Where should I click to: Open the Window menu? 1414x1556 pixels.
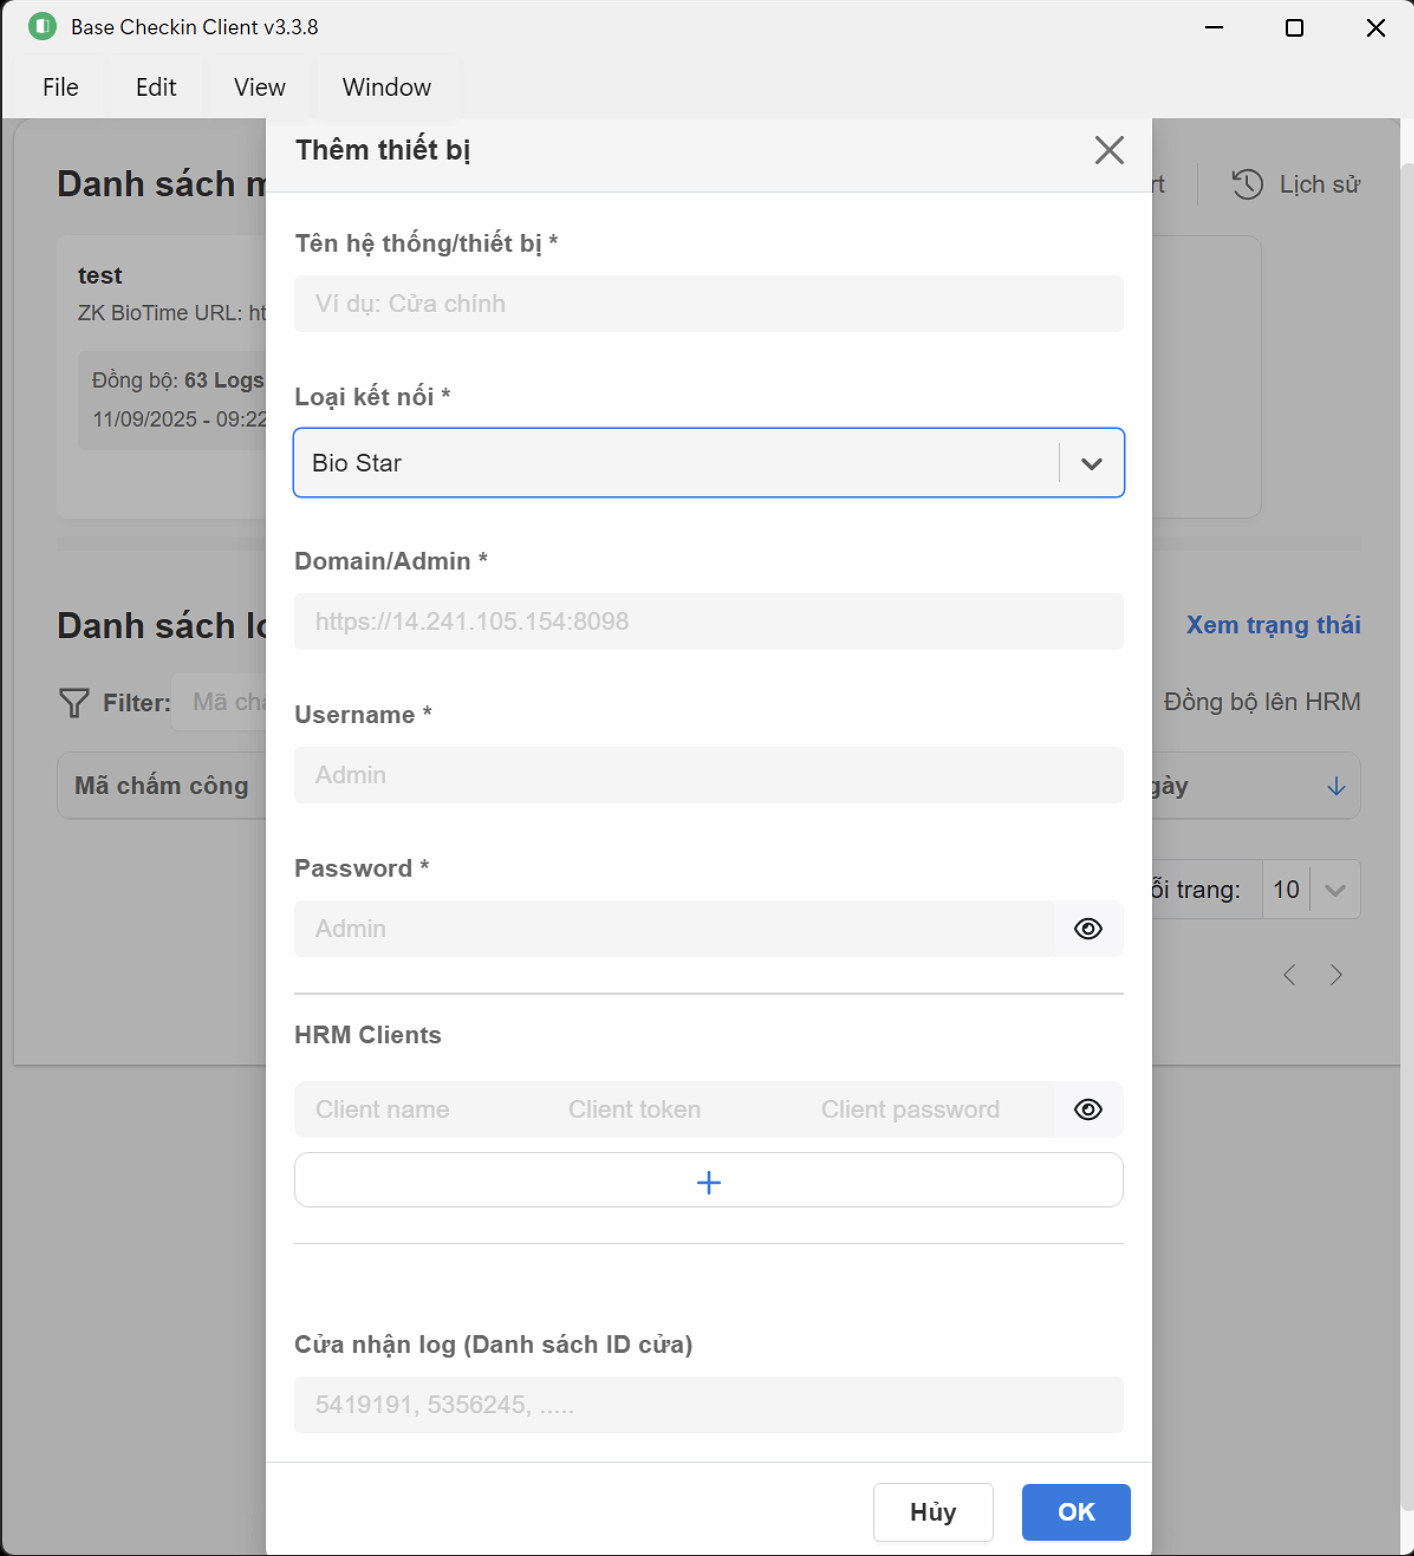(386, 88)
